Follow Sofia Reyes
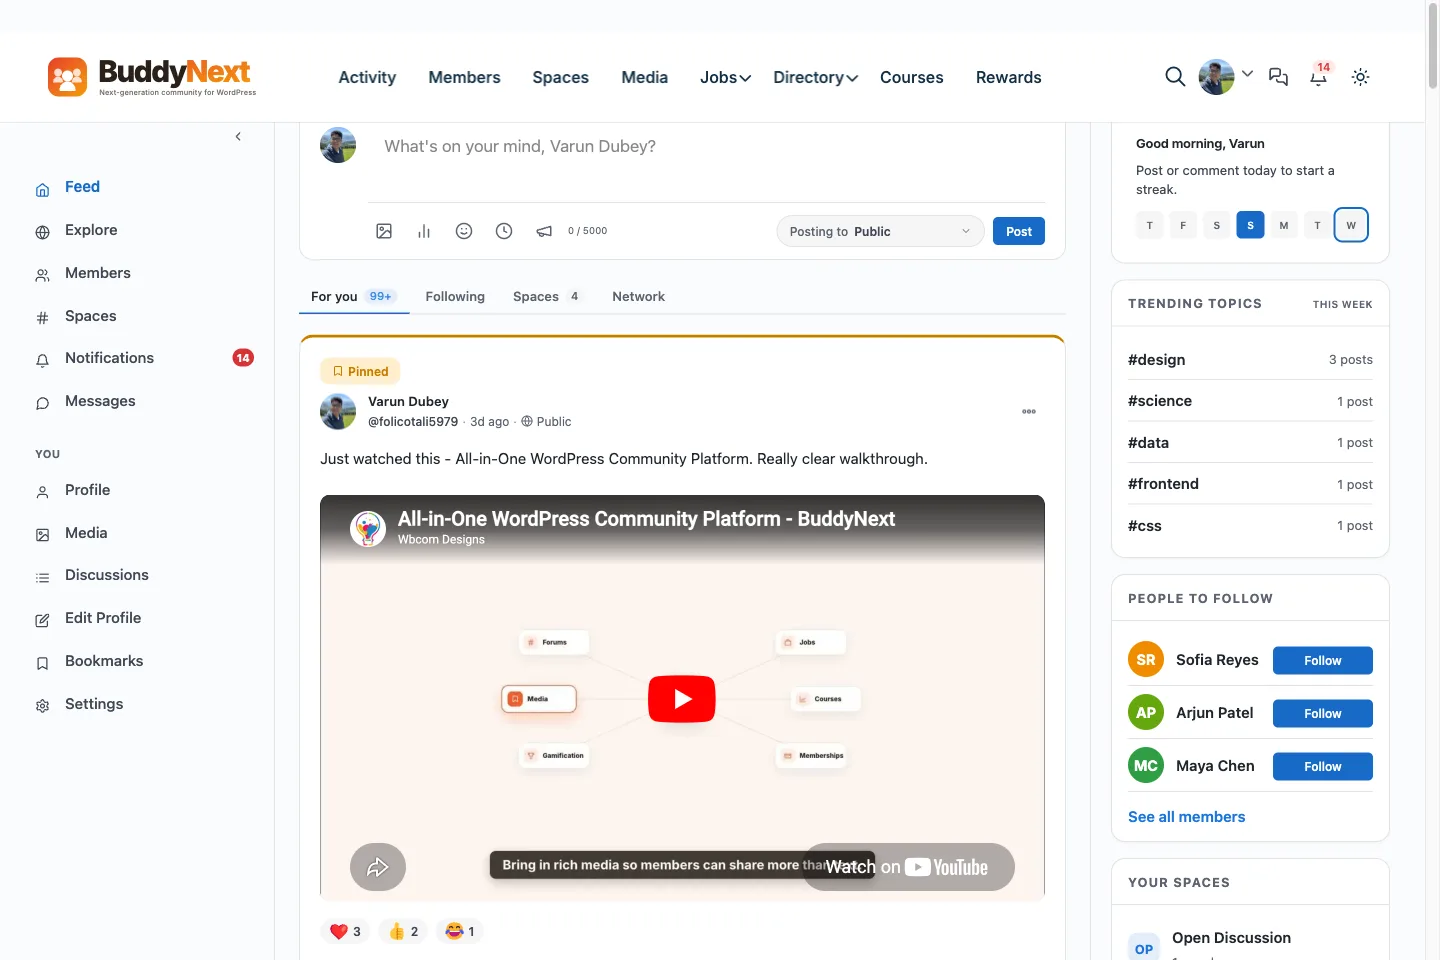The width and height of the screenshot is (1440, 960). coord(1322,660)
